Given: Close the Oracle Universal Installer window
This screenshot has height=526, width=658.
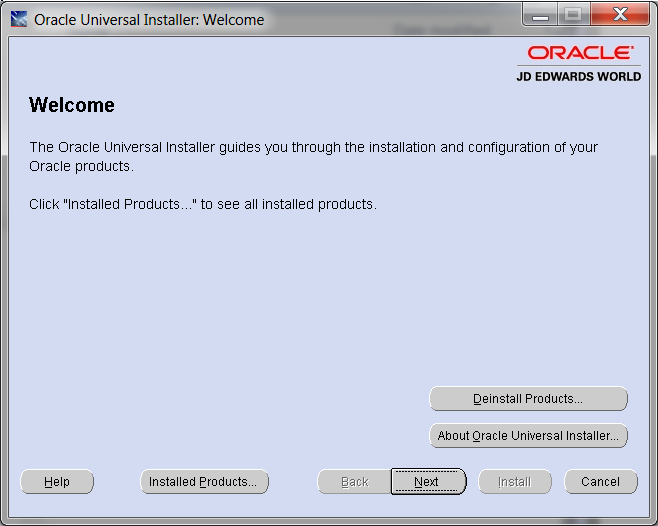Looking at the screenshot, I should pos(620,15).
